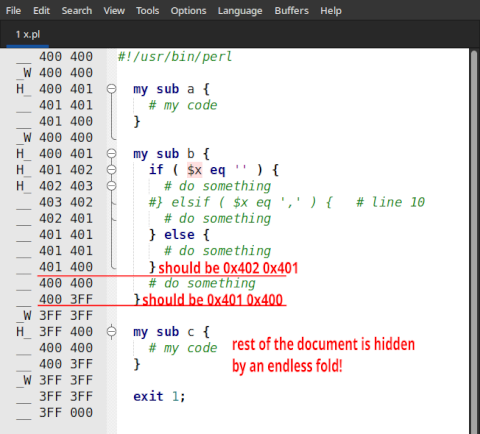Screen dimensions: 480x434
Task: Click the '} else {' line
Action: pos(179,235)
